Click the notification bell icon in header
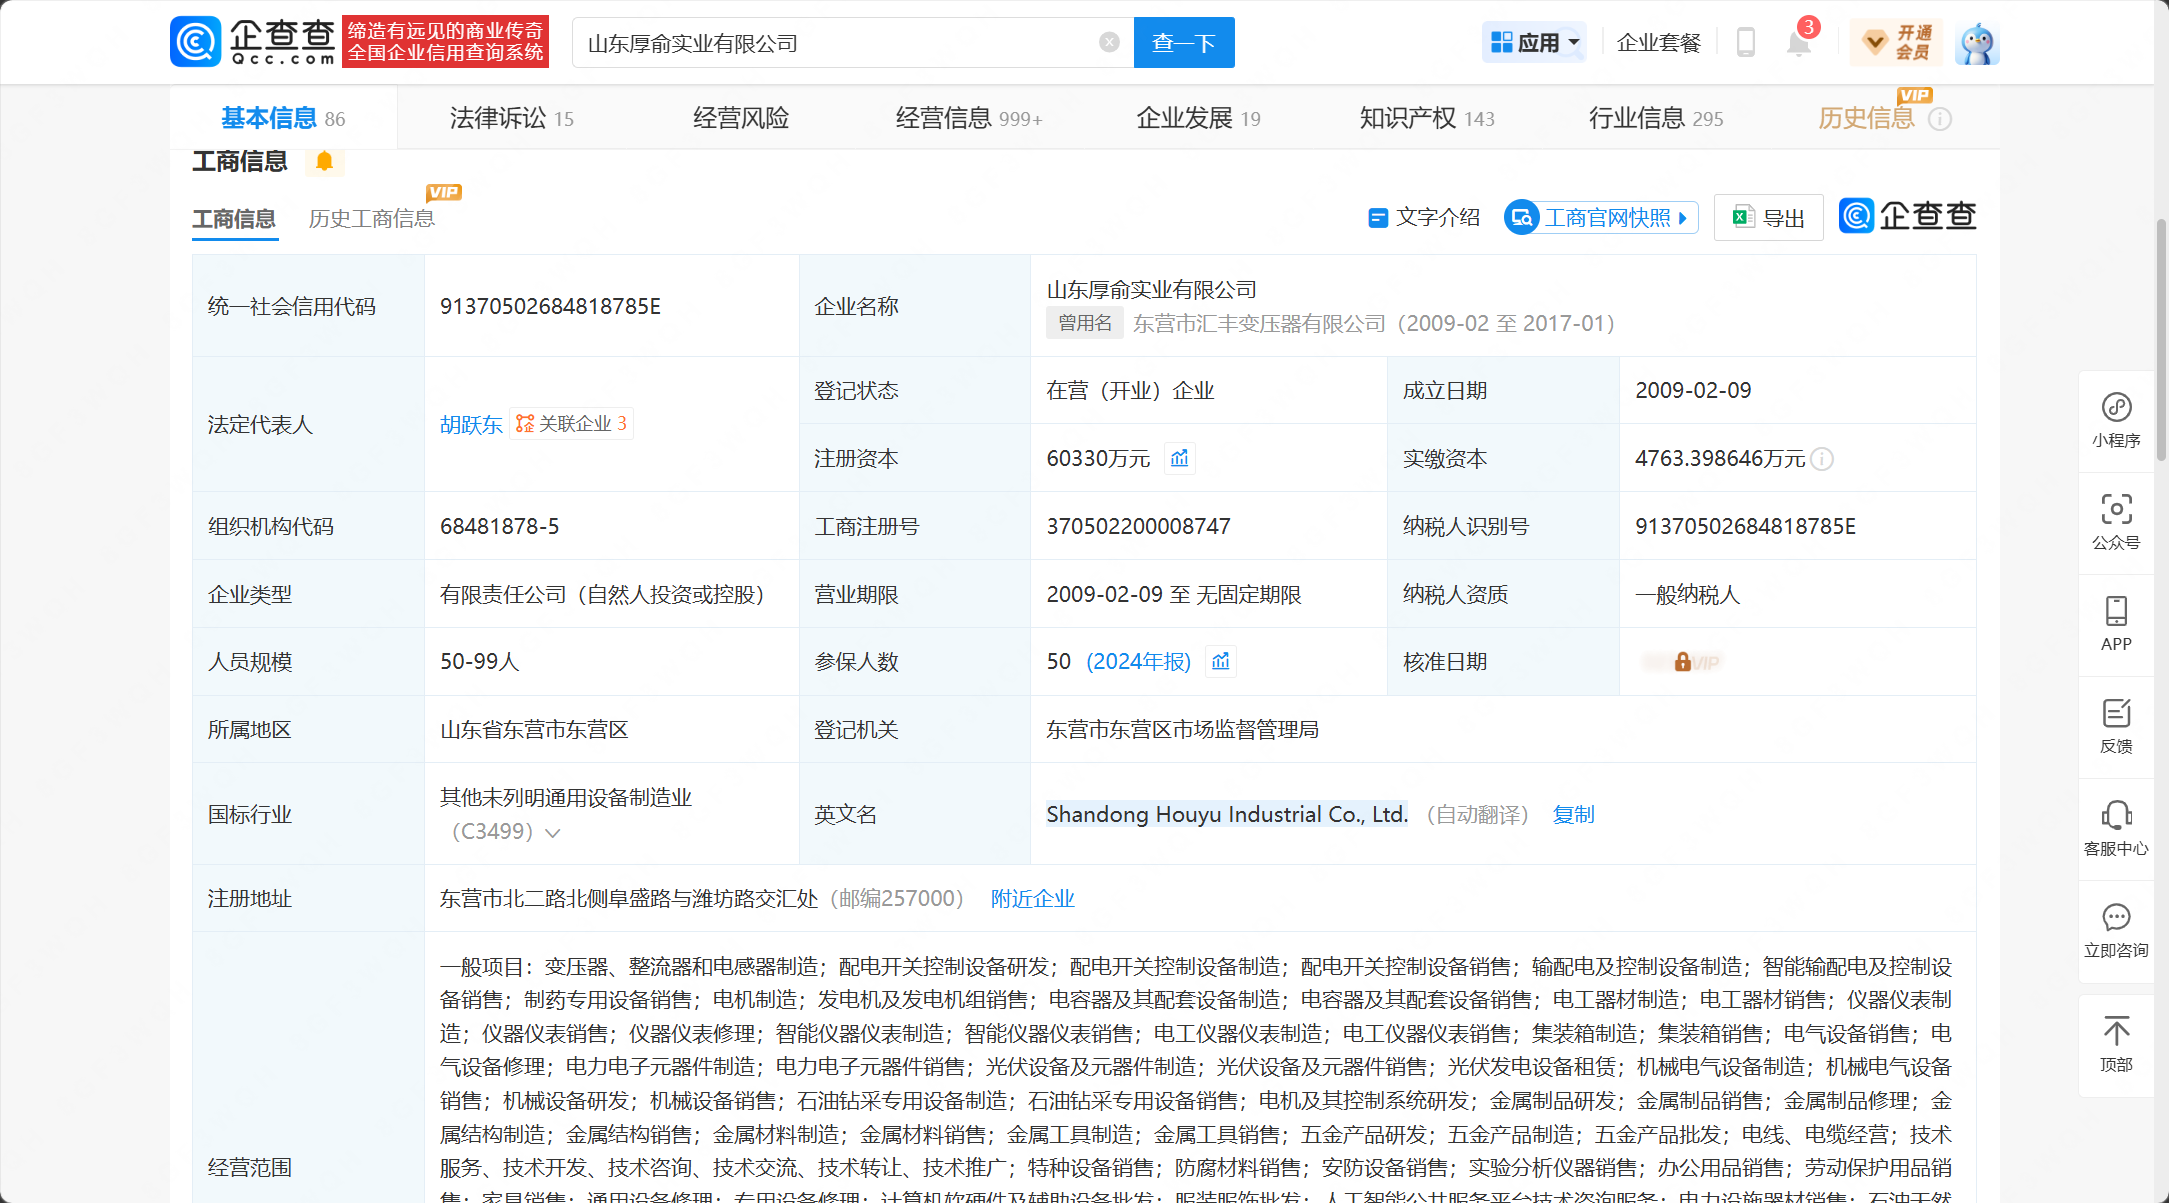This screenshot has height=1203, width=2169. point(1798,43)
